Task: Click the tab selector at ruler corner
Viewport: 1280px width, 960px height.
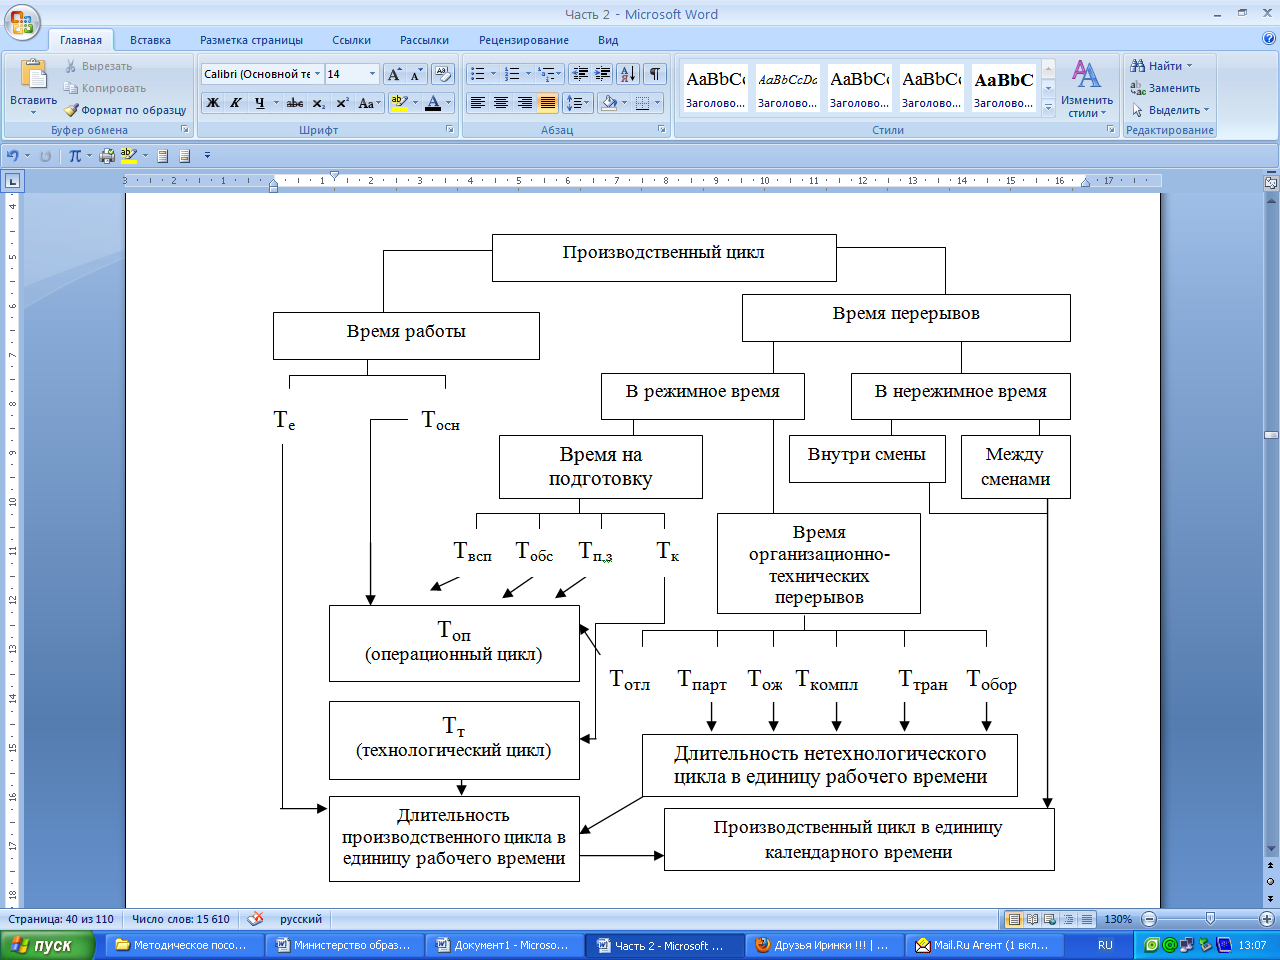Action: click(x=12, y=181)
